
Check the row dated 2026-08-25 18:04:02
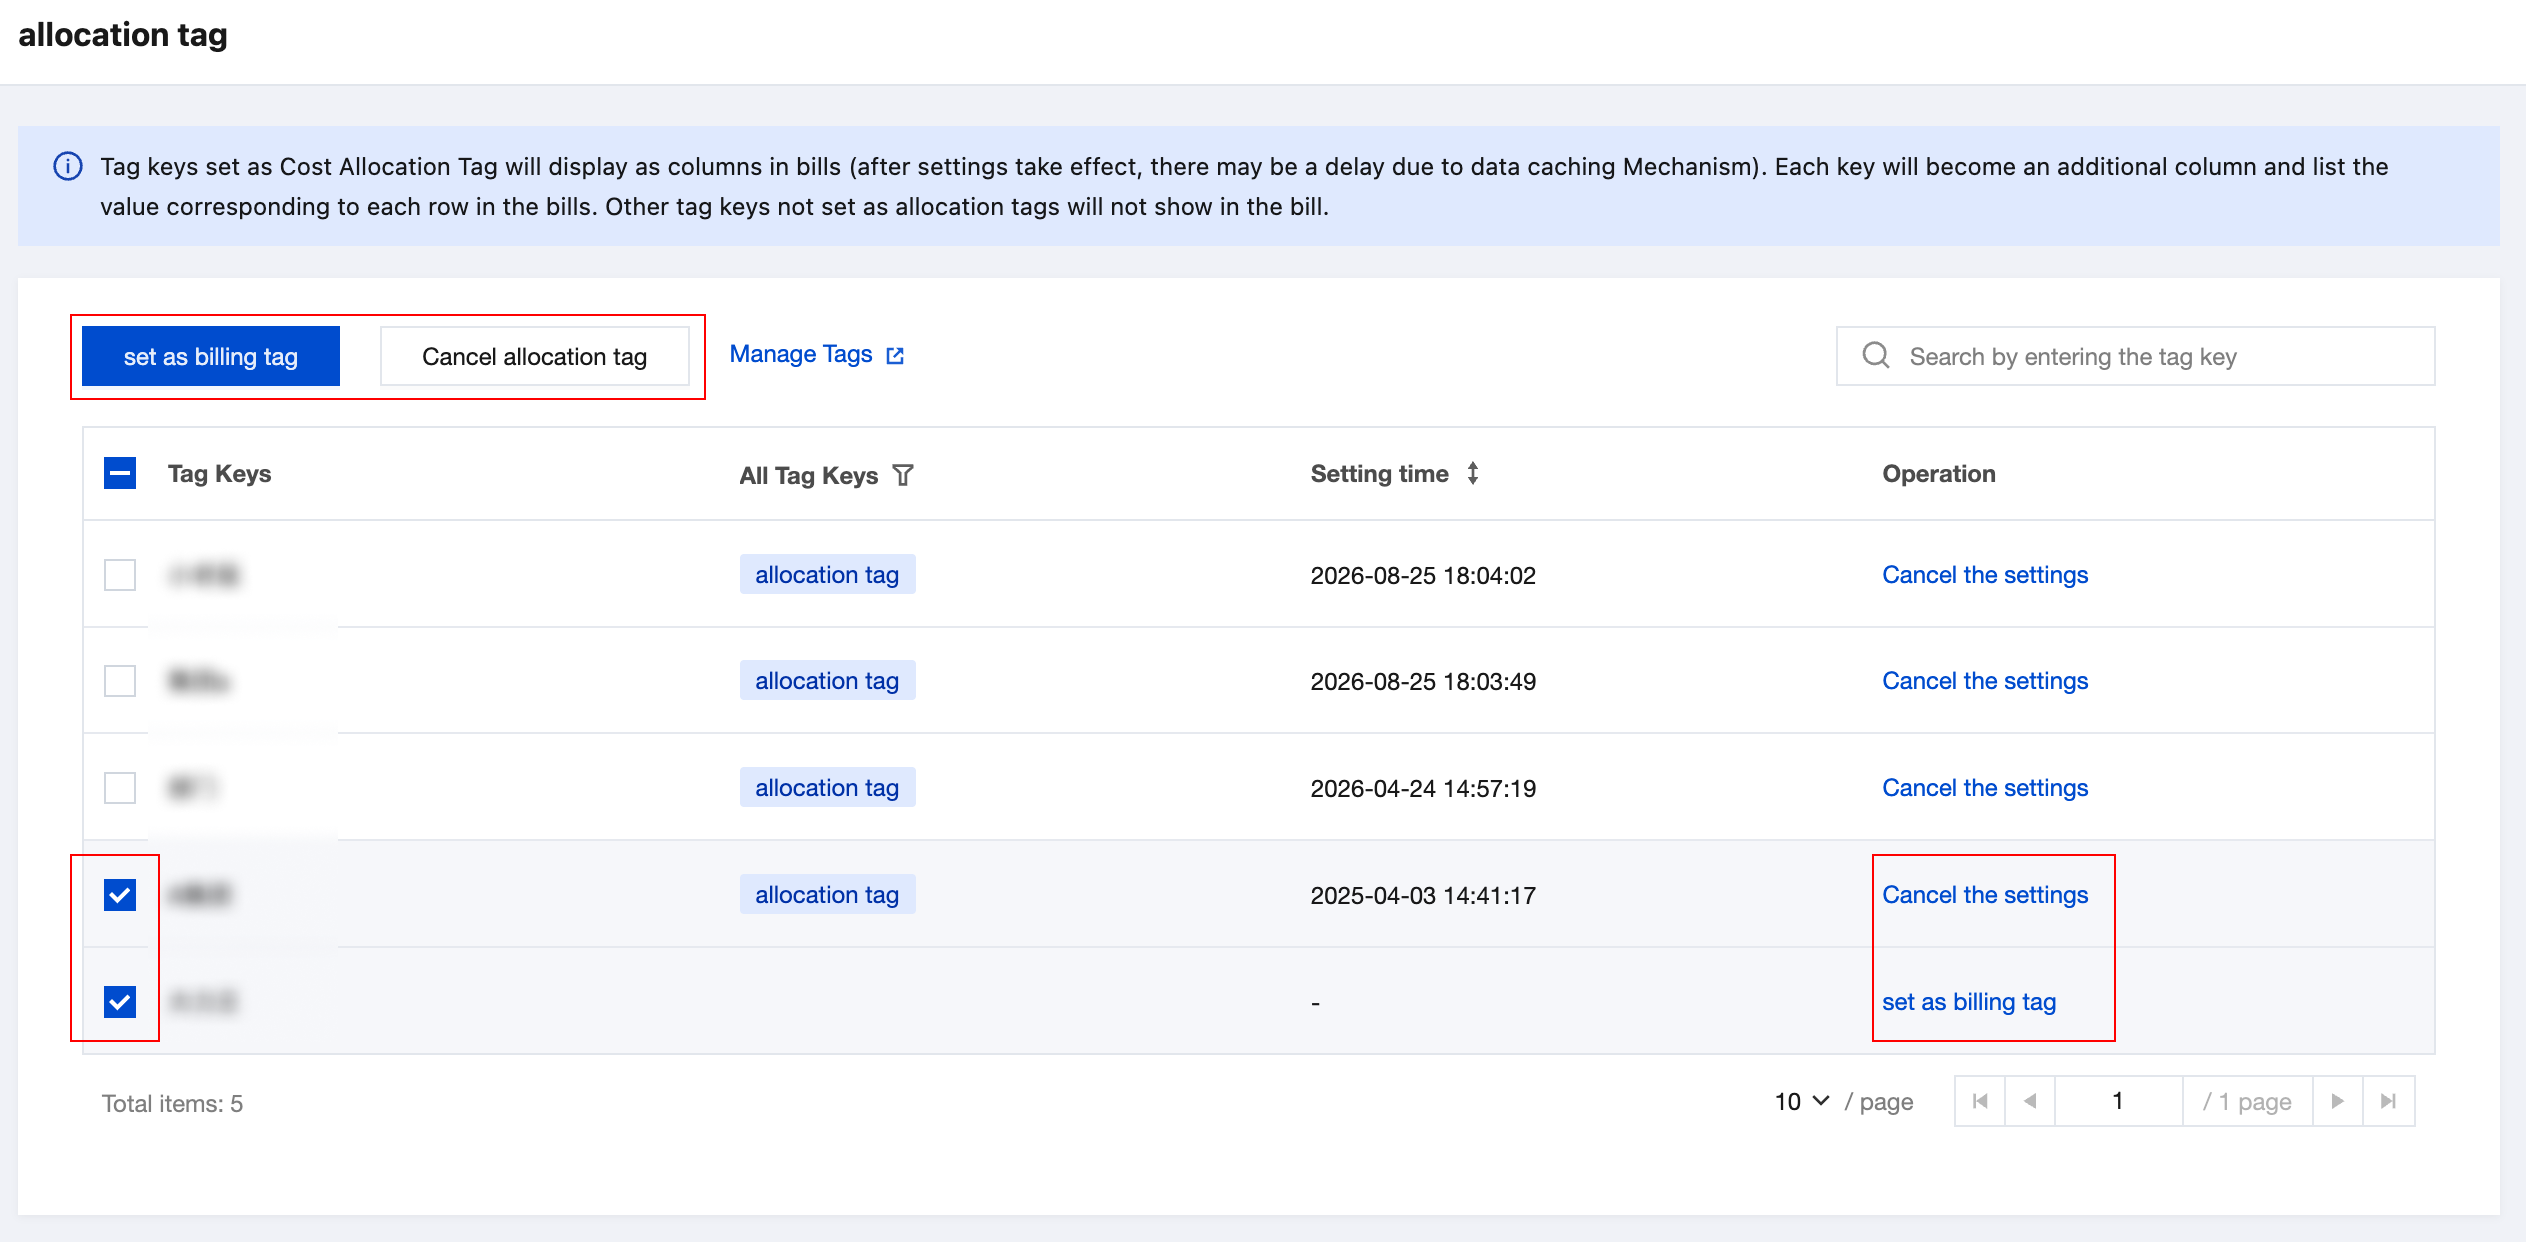point(120,575)
